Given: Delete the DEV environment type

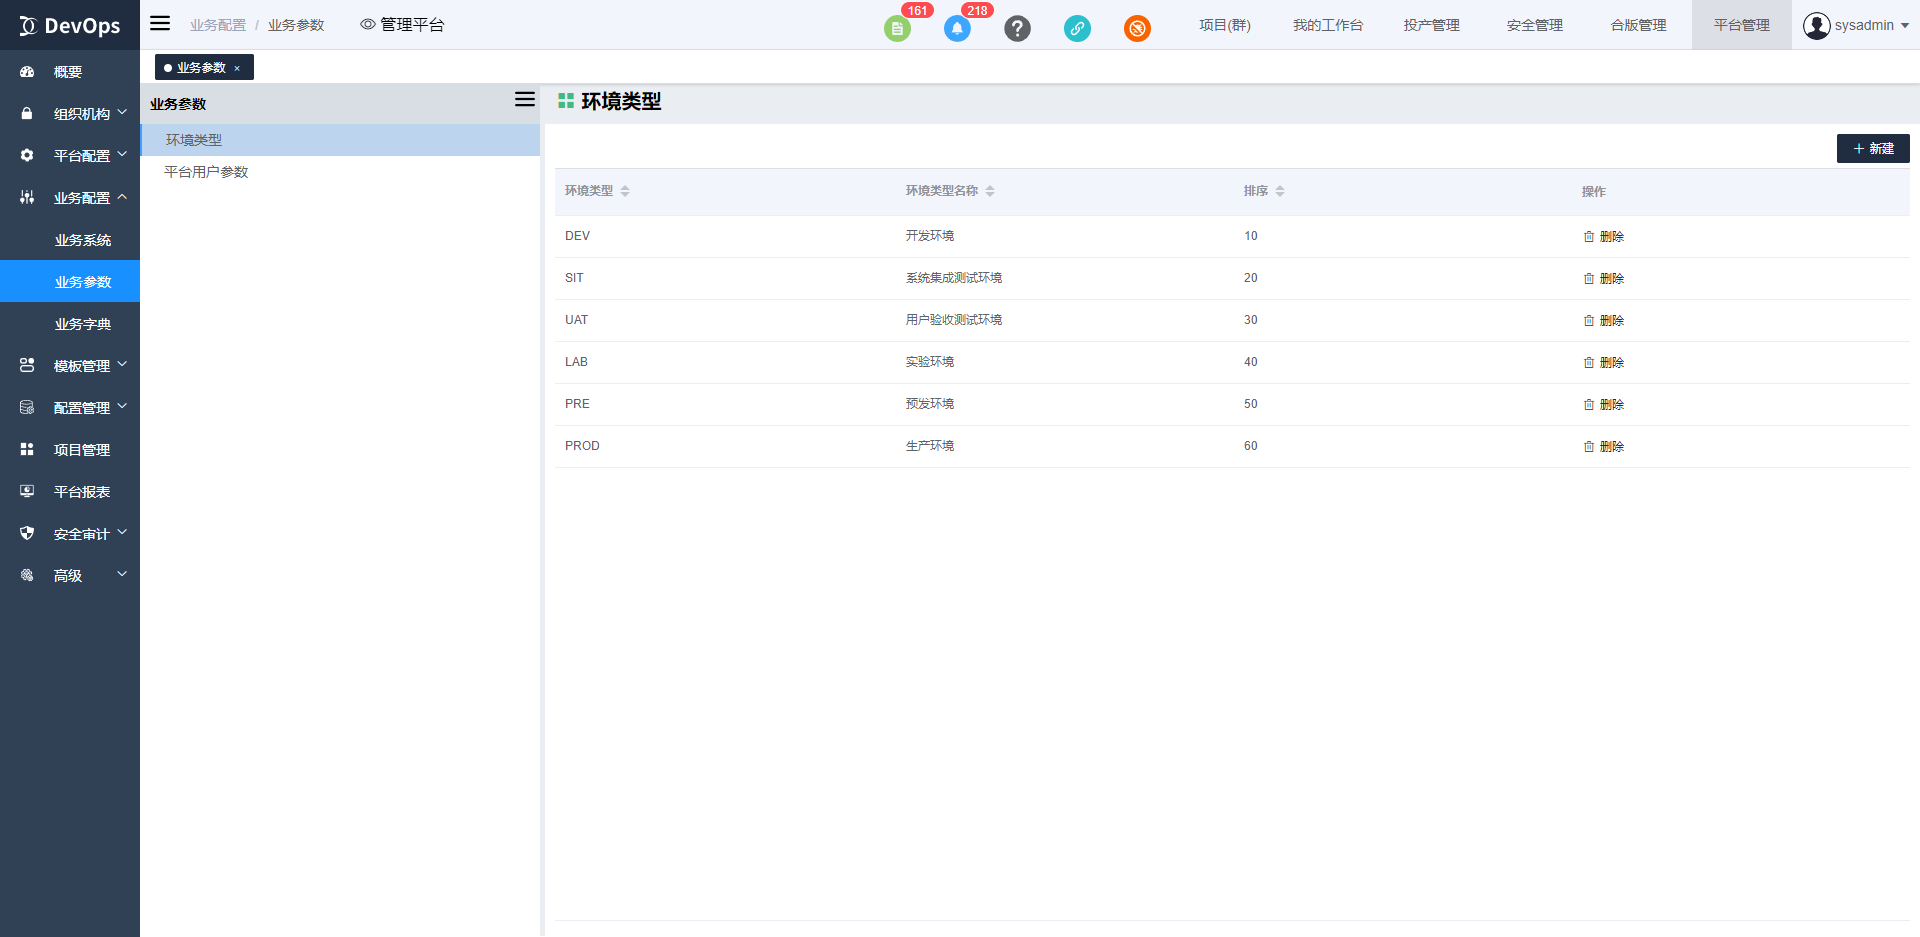Looking at the screenshot, I should pos(1604,237).
